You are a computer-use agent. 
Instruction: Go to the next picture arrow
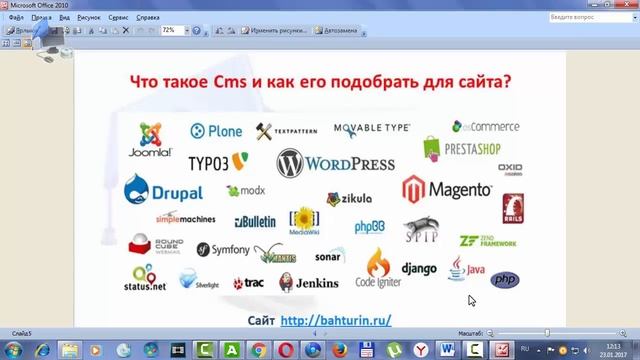pos(325,333)
